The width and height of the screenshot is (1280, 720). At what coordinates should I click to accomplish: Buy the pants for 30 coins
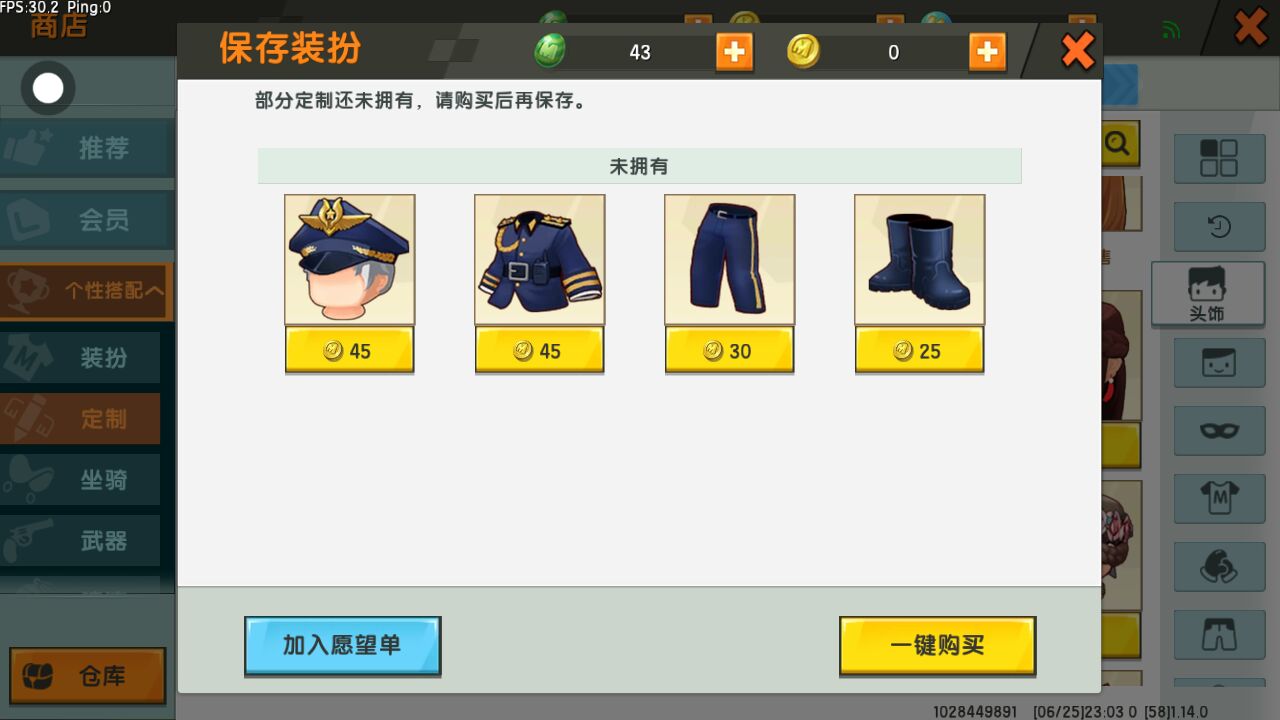(x=730, y=350)
